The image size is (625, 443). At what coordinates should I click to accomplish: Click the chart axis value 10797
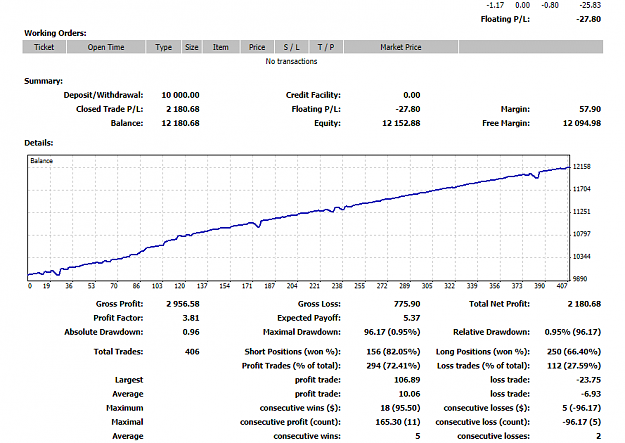click(582, 234)
